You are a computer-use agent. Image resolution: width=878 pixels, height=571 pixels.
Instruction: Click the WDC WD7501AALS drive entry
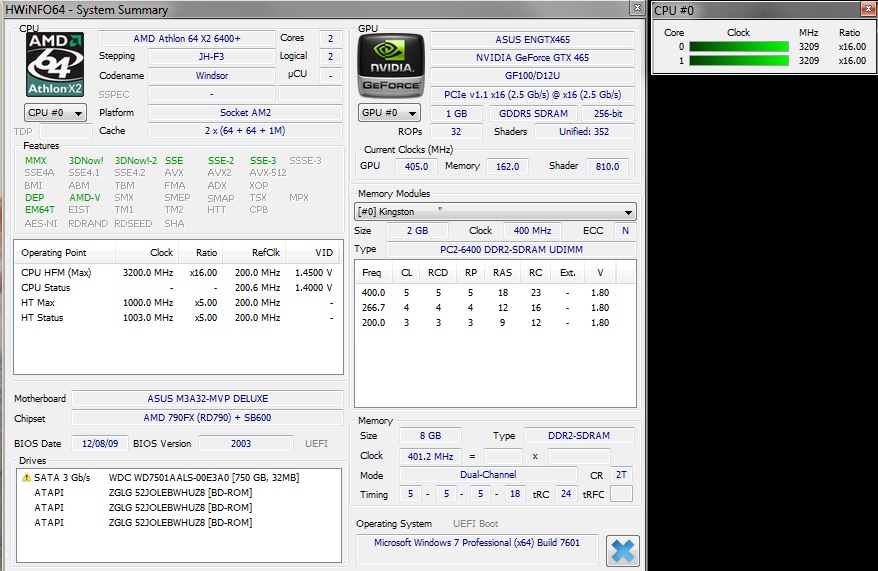tap(179, 478)
